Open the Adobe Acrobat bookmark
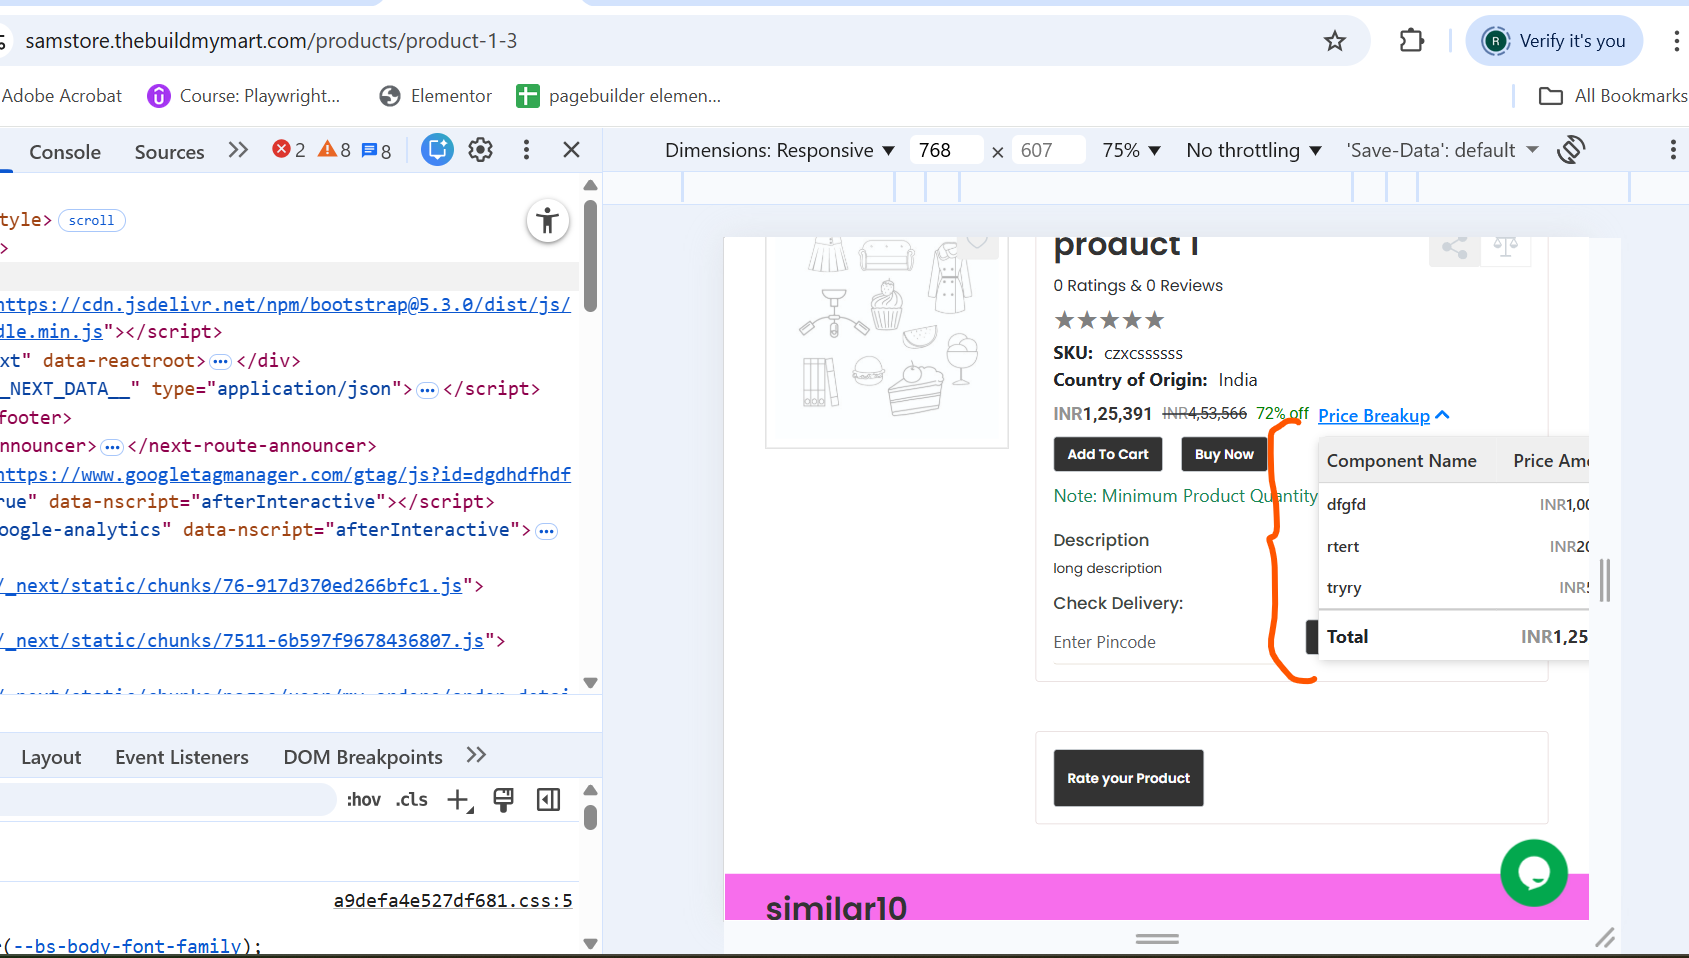The image size is (1689, 958). [62, 96]
